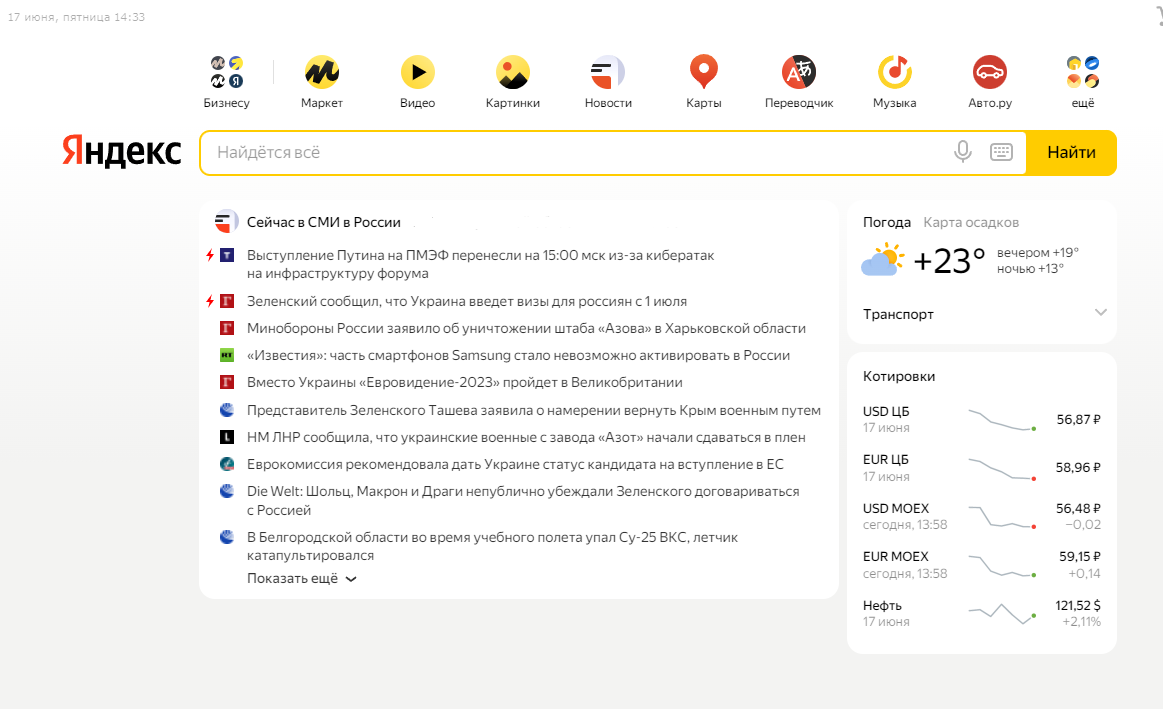Open the Картинки service icon
This screenshot has height=709, width=1163.
[513, 72]
